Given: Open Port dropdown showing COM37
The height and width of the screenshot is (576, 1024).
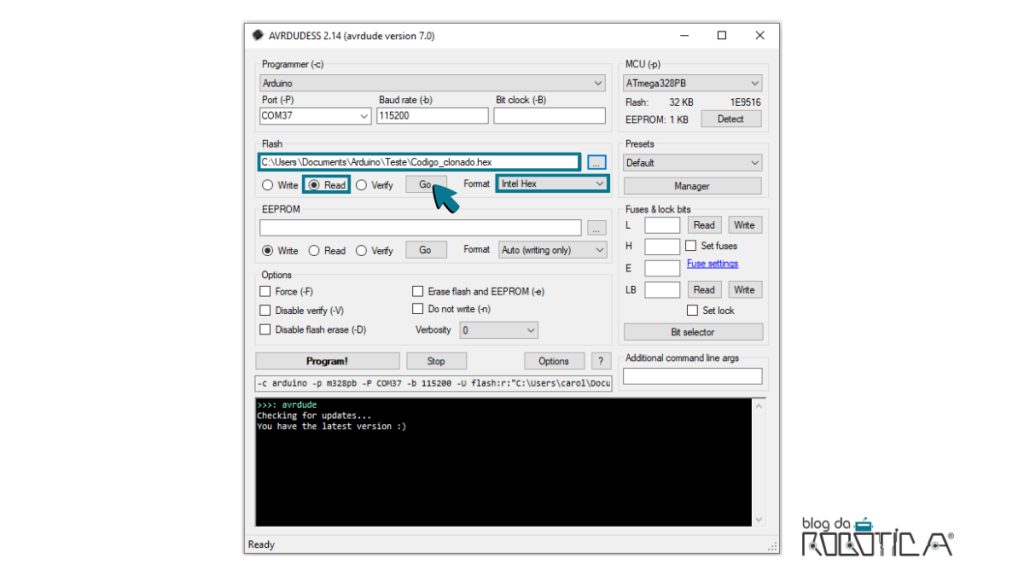Looking at the screenshot, I should pyautogui.click(x=315, y=116).
